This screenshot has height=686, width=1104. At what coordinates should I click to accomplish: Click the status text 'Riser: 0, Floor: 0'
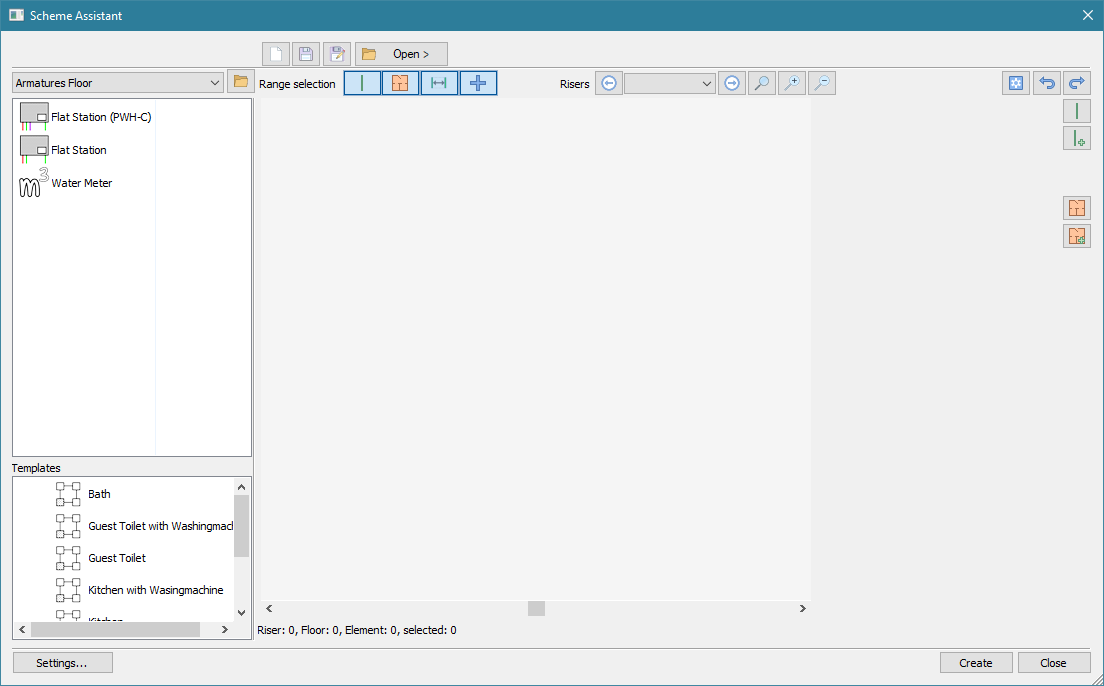pos(299,630)
